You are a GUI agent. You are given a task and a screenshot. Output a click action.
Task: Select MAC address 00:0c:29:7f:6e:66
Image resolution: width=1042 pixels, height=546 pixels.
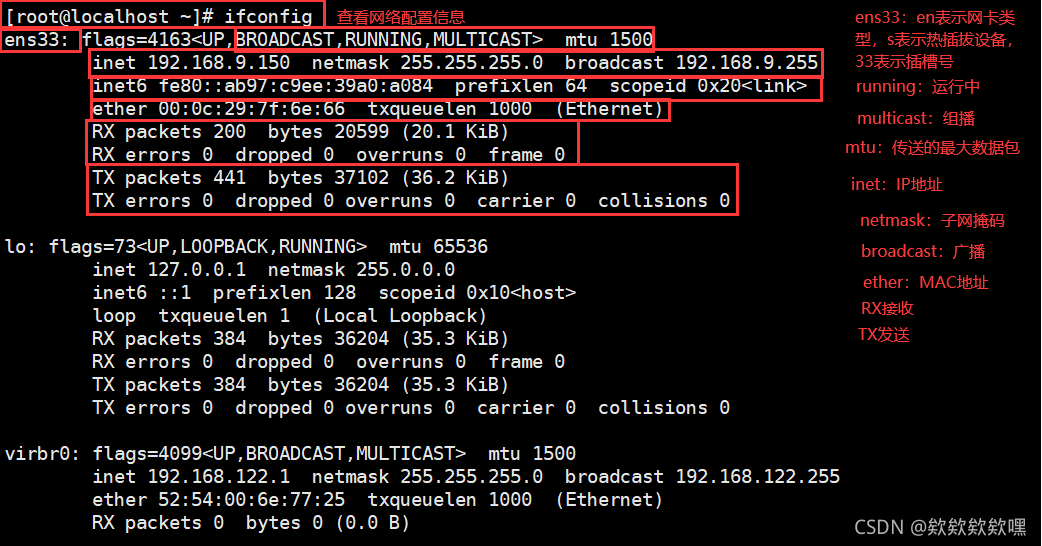point(251,109)
